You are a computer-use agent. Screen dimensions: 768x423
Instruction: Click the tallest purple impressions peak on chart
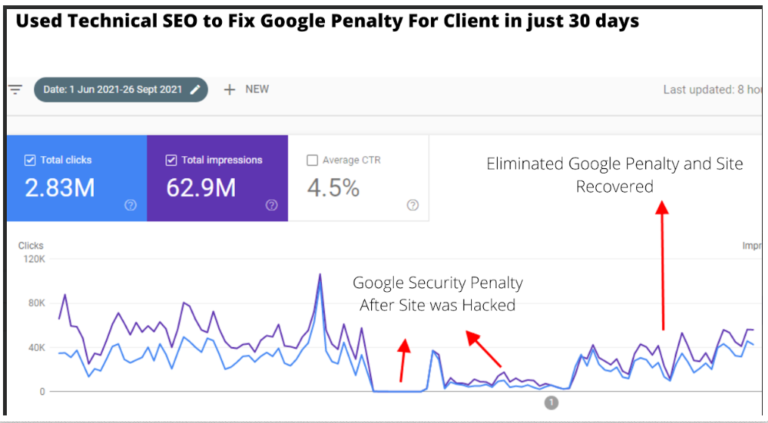[x=320, y=276]
